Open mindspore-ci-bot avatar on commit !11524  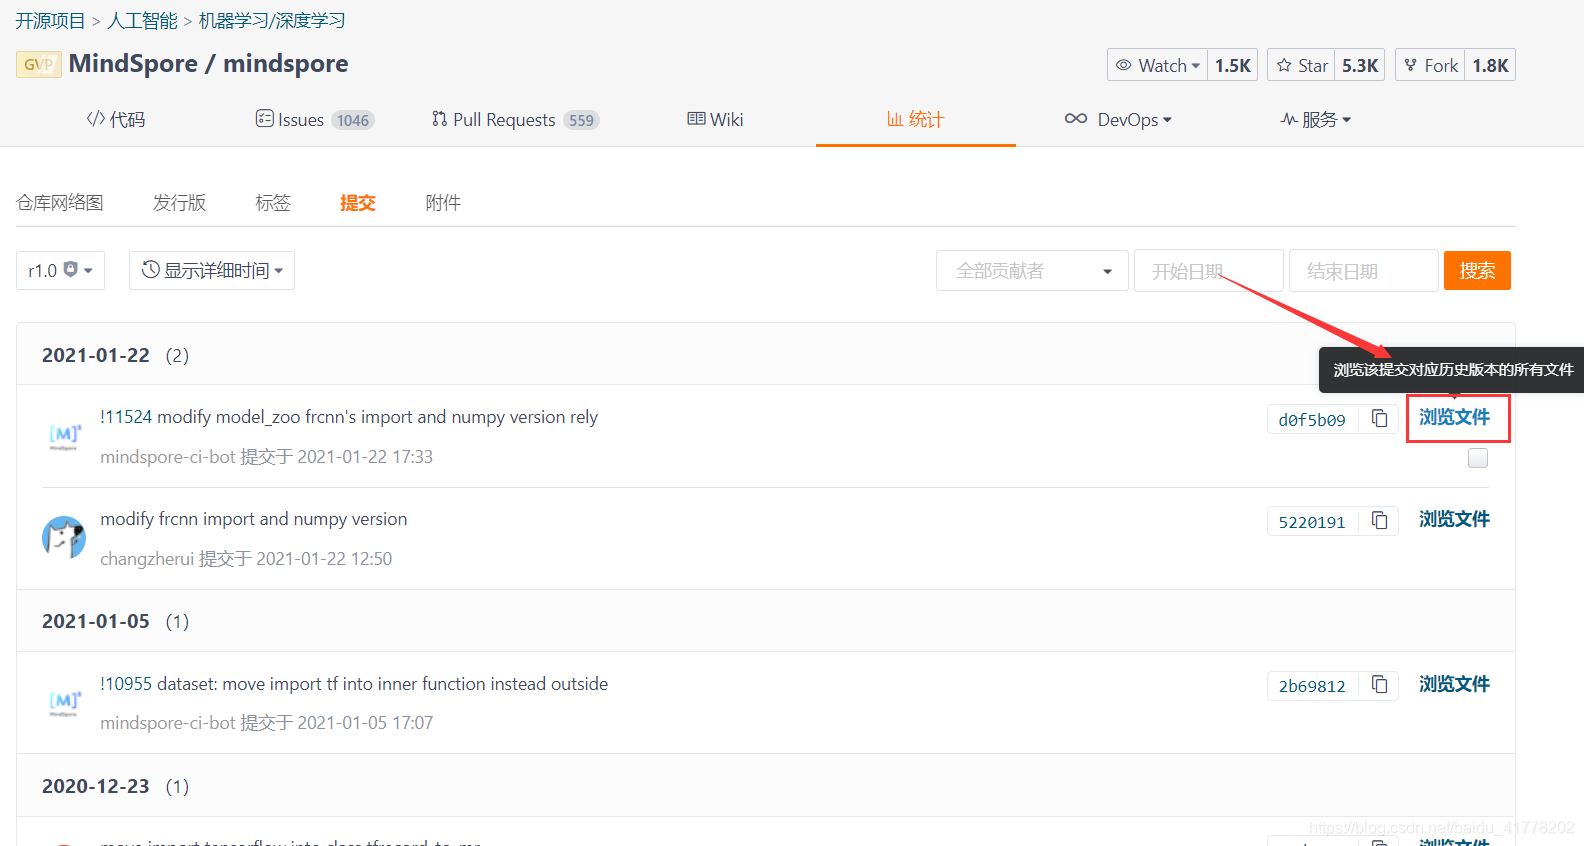point(64,436)
